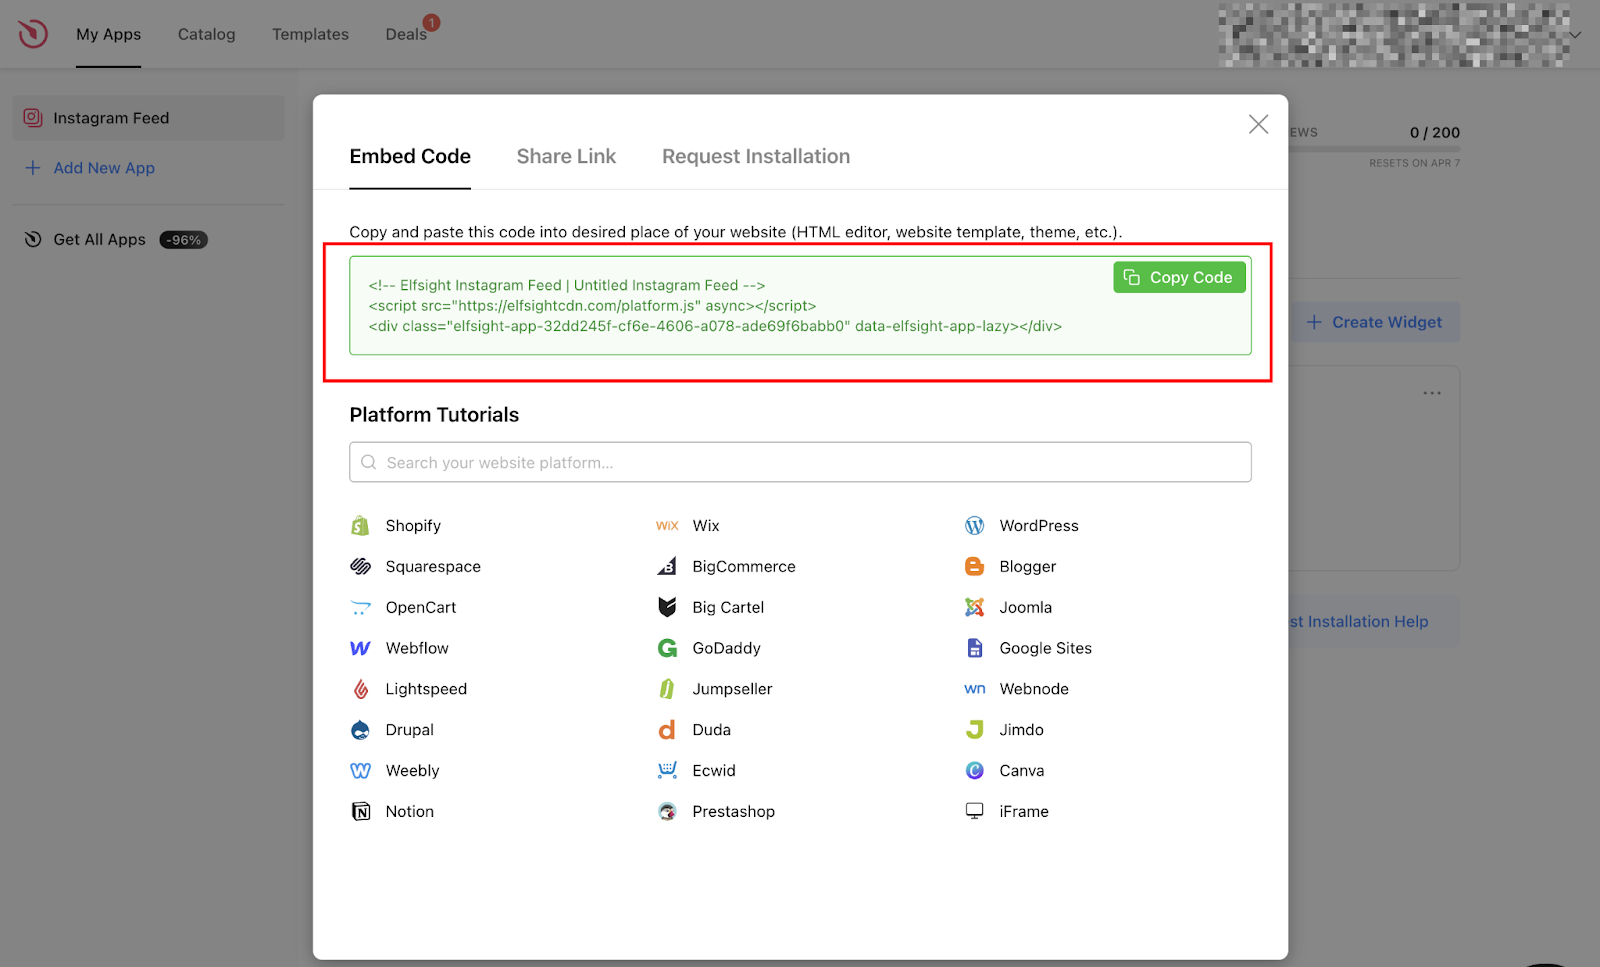This screenshot has height=967, width=1600.
Task: Open the Deals navigation tab
Action: coord(406,35)
